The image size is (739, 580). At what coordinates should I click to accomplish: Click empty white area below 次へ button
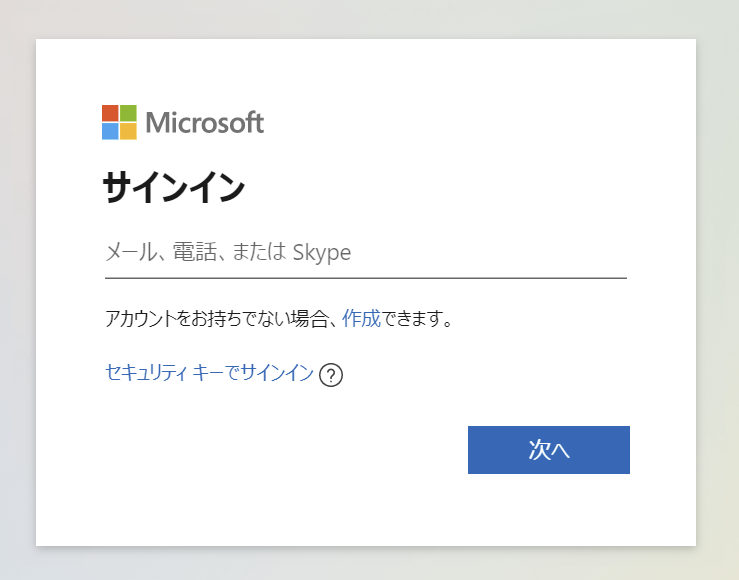click(x=548, y=512)
